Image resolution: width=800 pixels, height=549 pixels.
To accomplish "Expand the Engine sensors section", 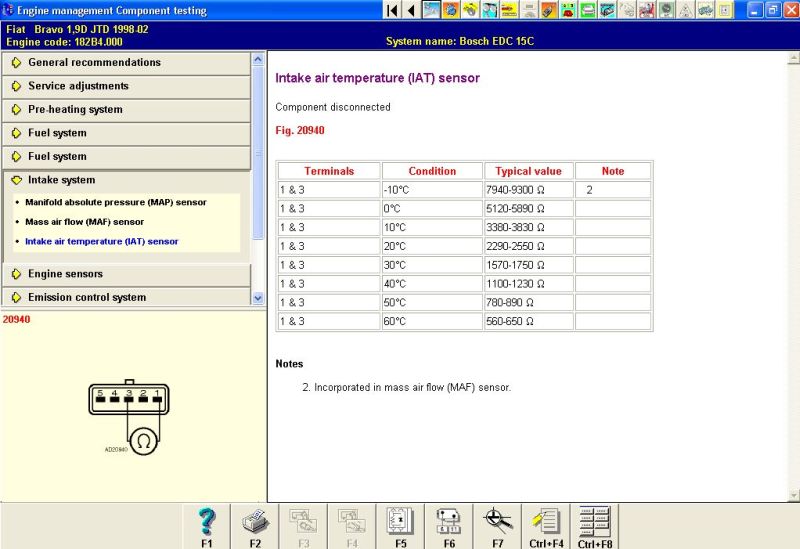I will tap(65, 274).
